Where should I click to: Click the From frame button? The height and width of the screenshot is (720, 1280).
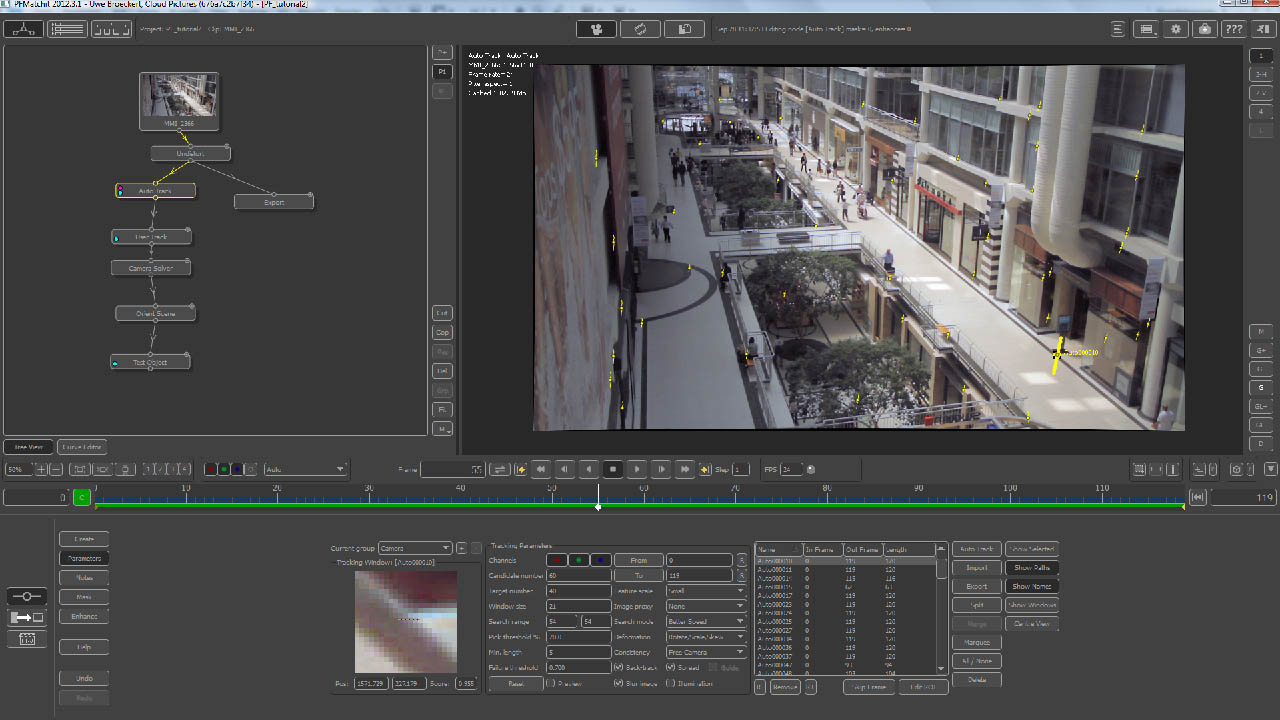[638, 560]
